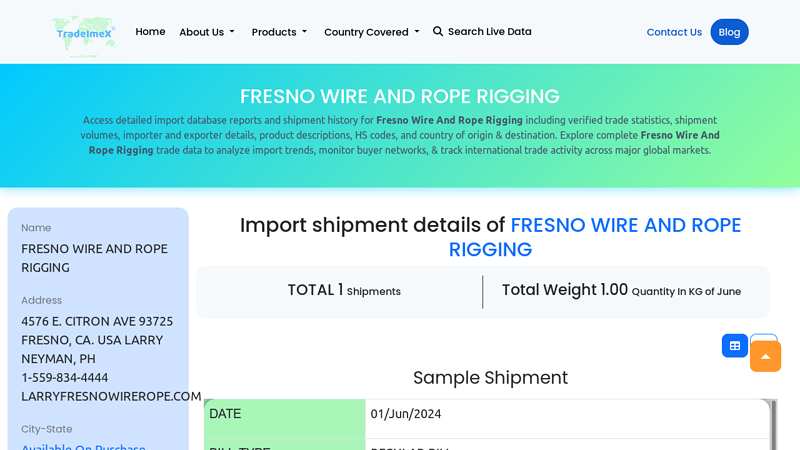Open Search Live Data
This screenshot has width=800, height=450.
[489, 32]
